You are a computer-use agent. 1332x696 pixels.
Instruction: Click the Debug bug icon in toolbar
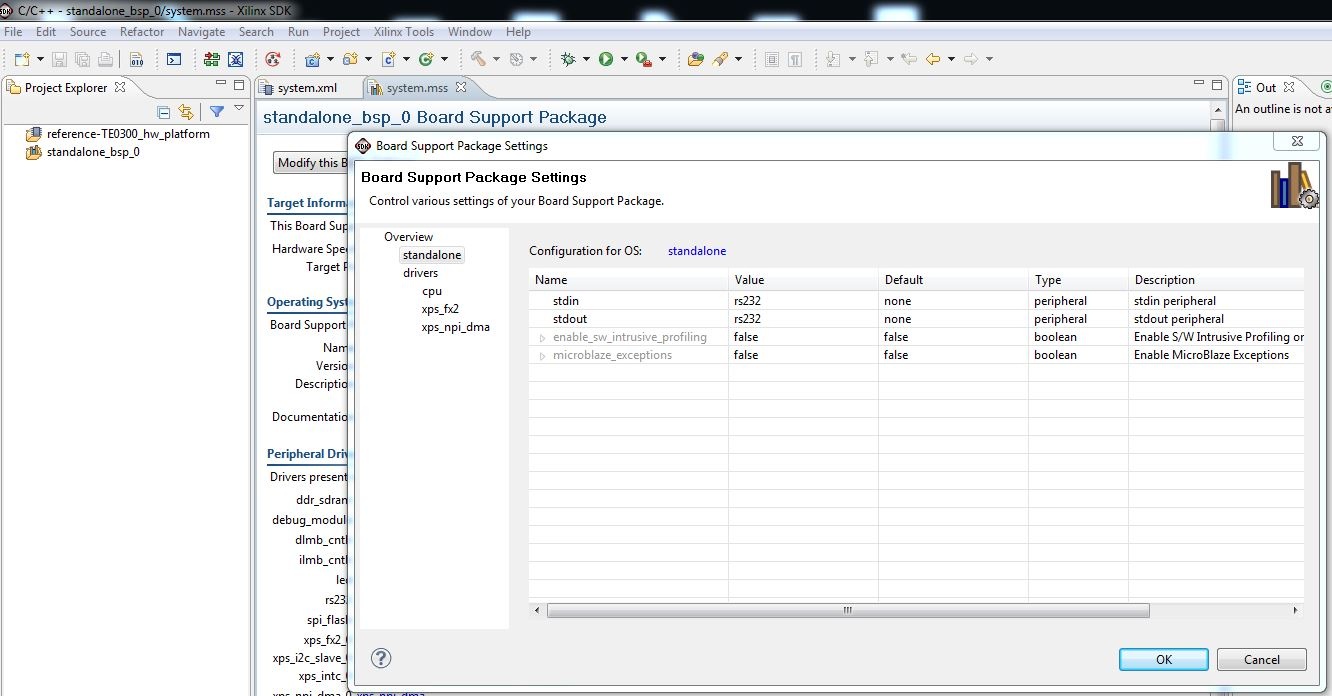tap(568, 59)
